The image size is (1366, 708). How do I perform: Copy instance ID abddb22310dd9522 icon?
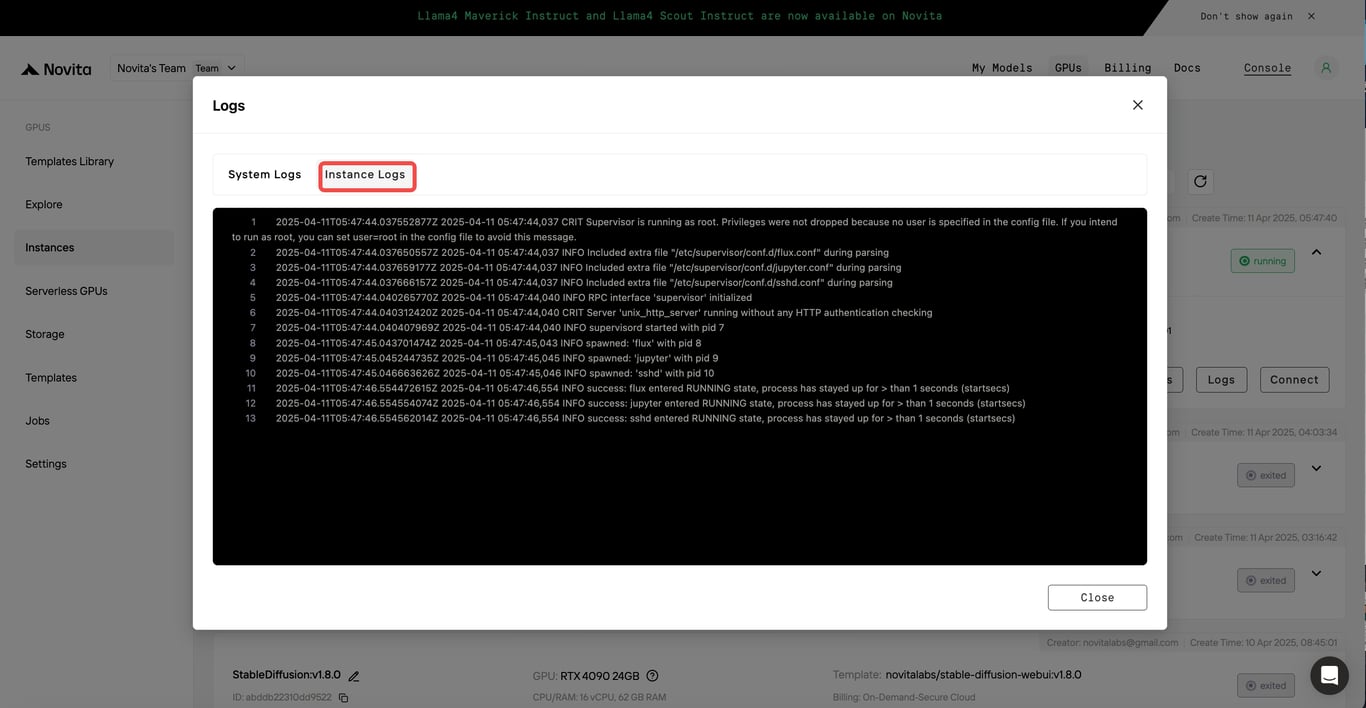(343, 697)
